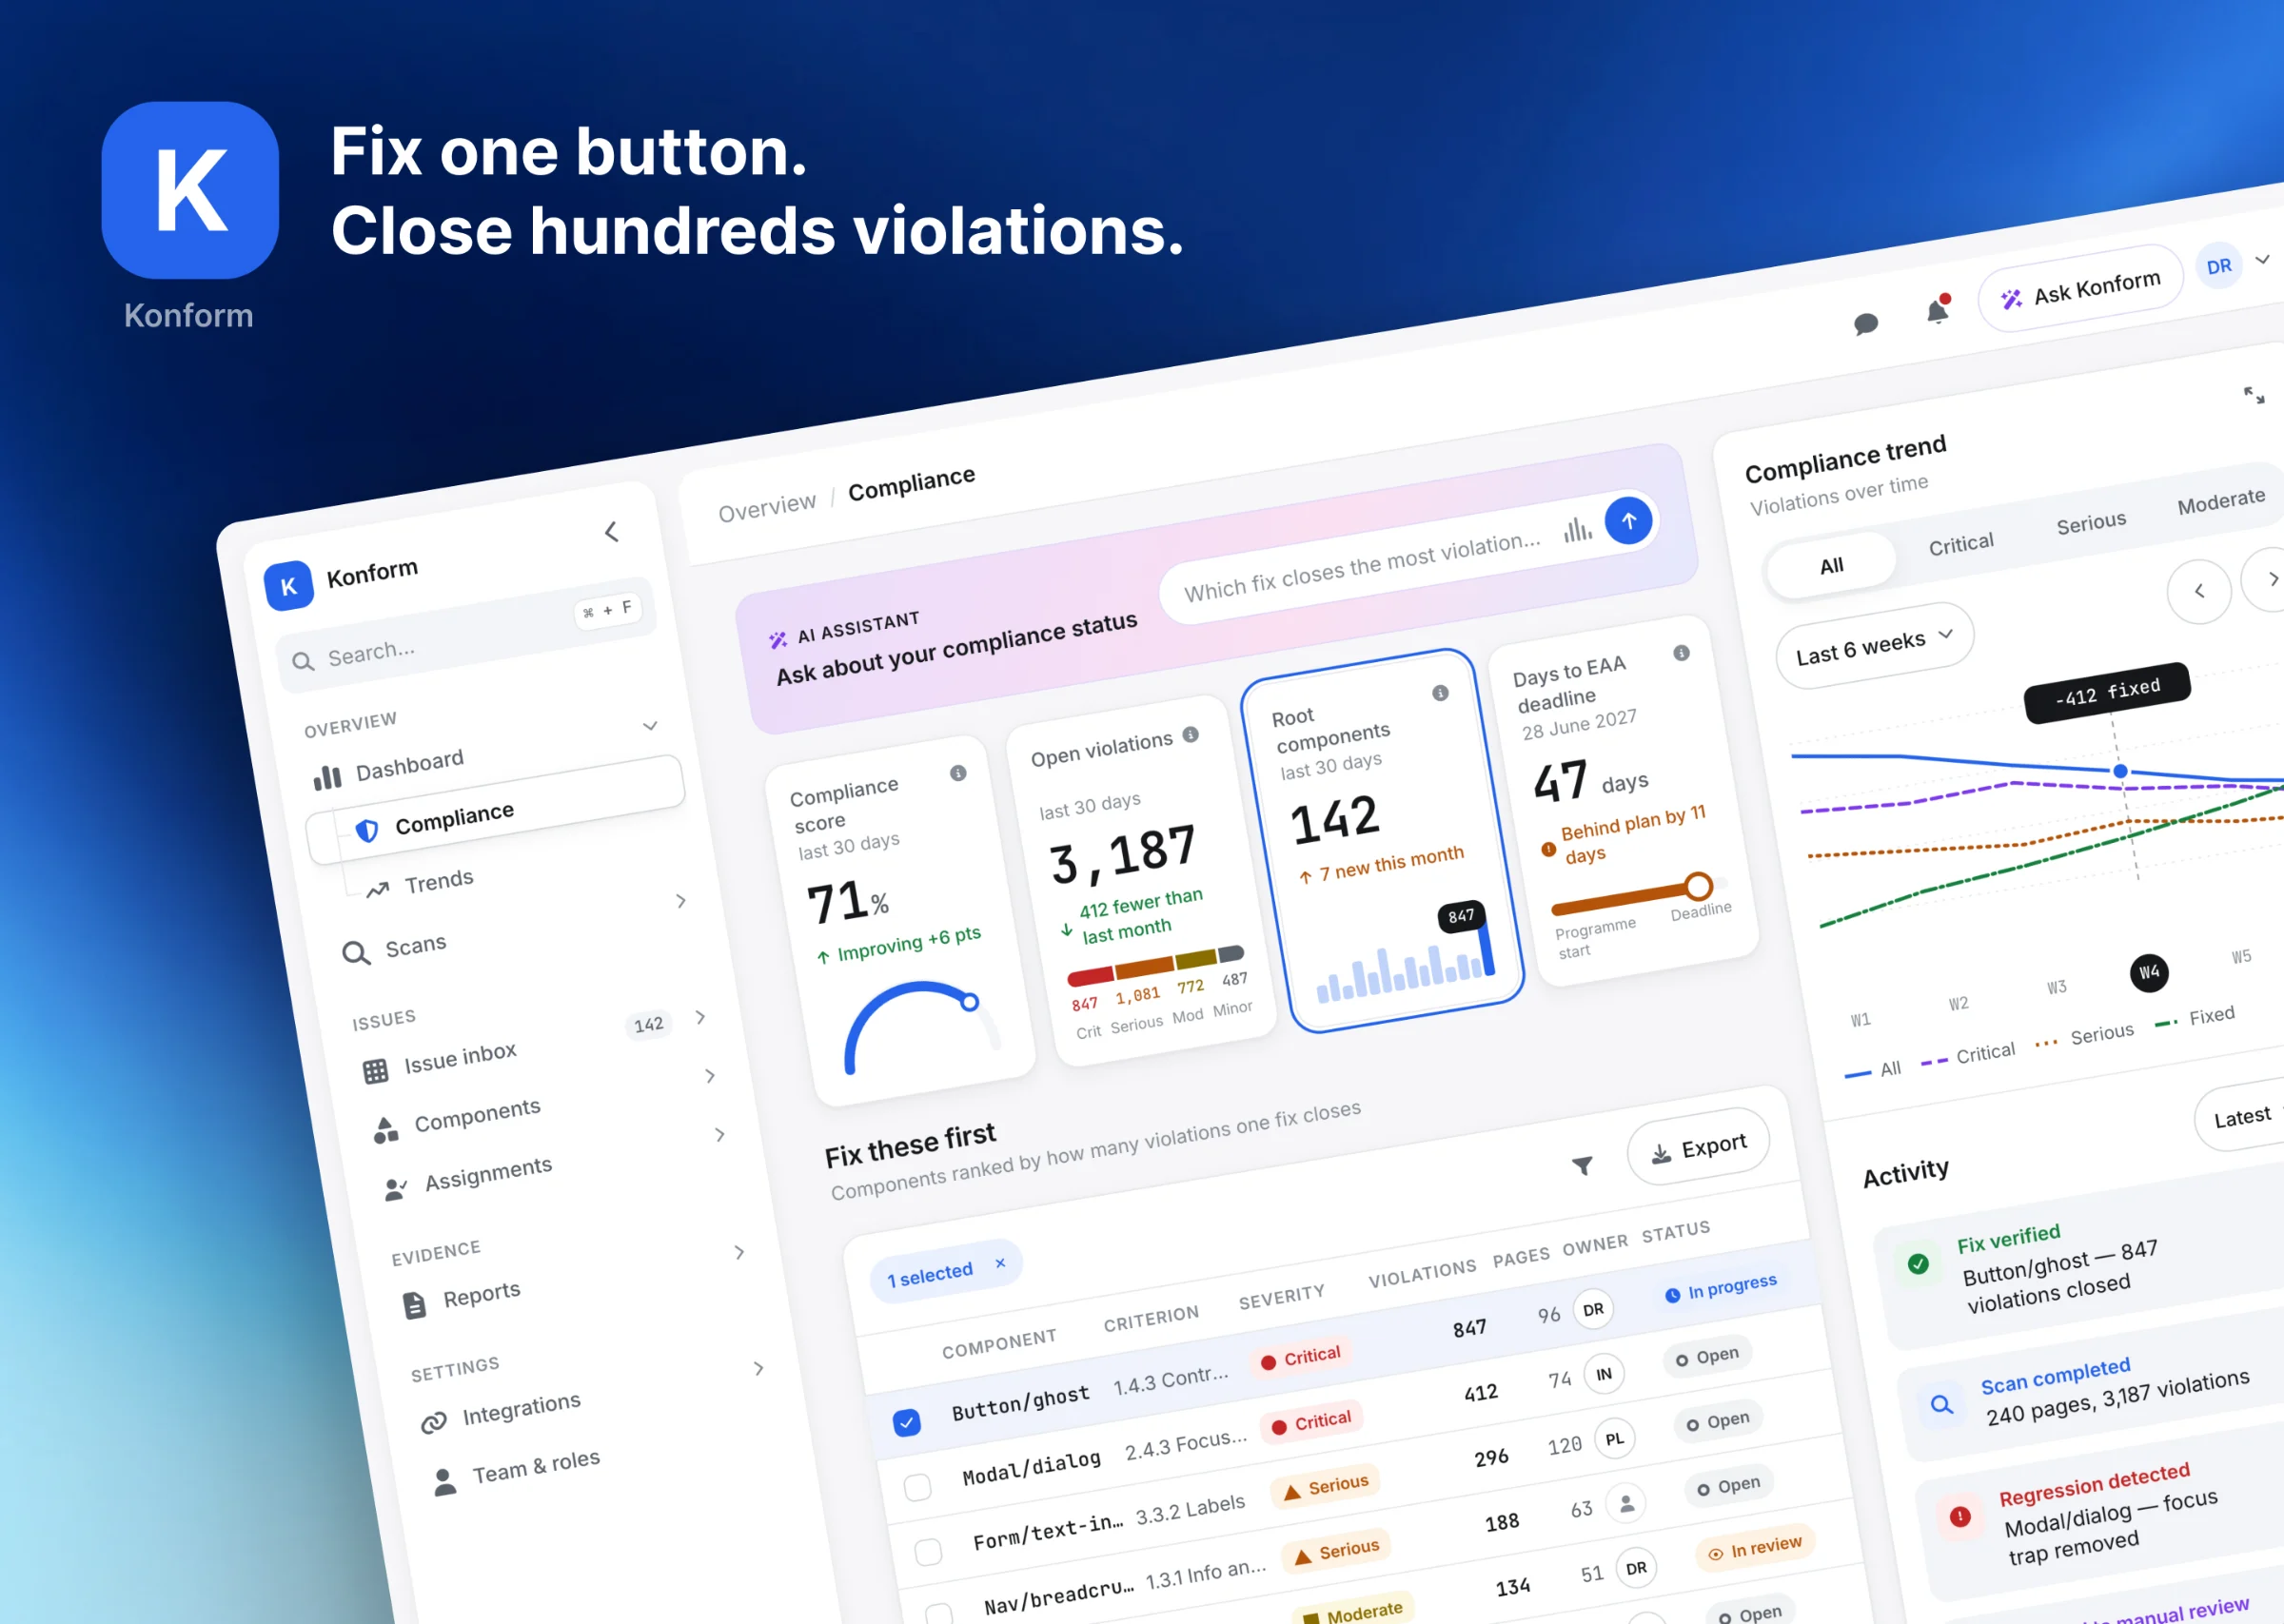
Task: Select the Moderate tab in Compliance trend
Action: point(2220,499)
